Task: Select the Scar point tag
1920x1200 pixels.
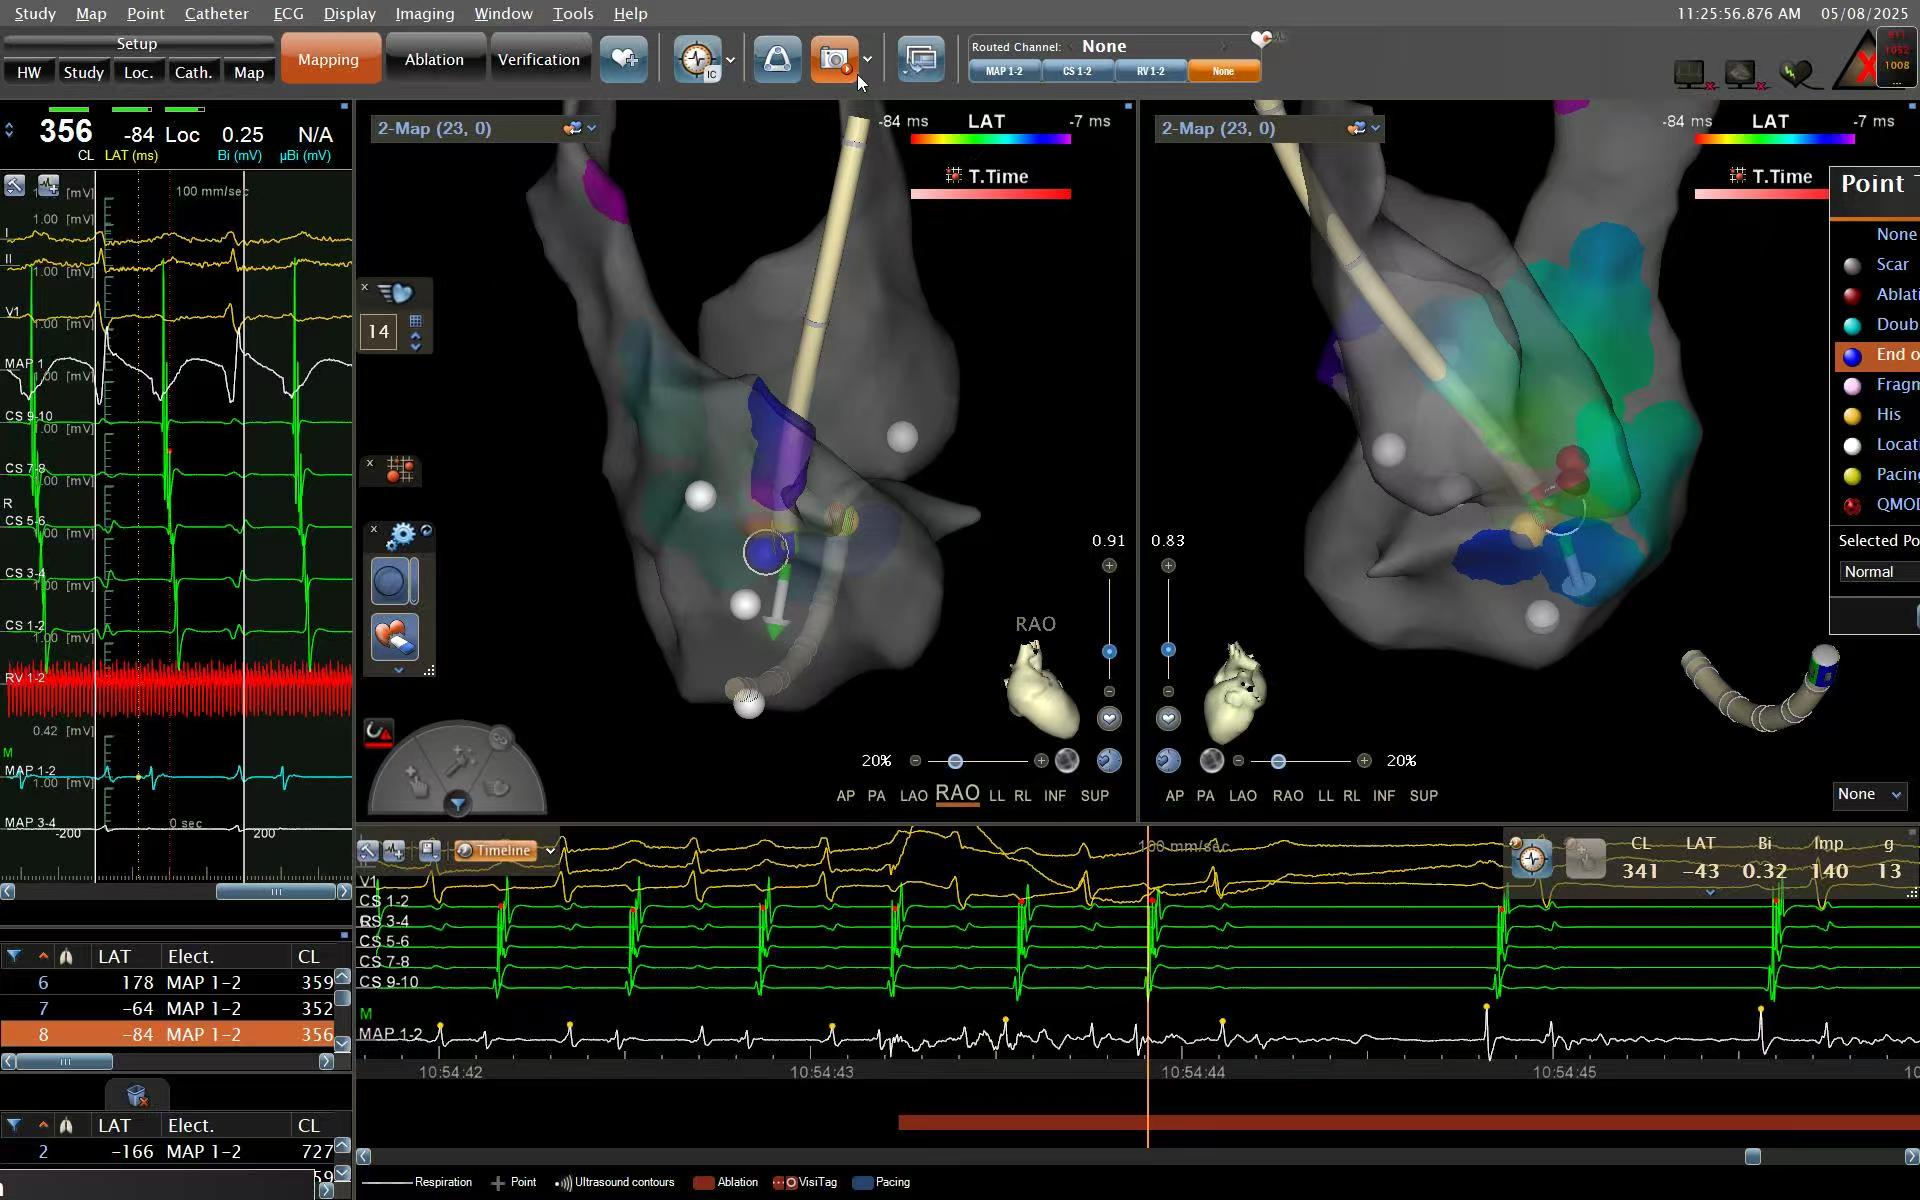Action: point(1878,265)
